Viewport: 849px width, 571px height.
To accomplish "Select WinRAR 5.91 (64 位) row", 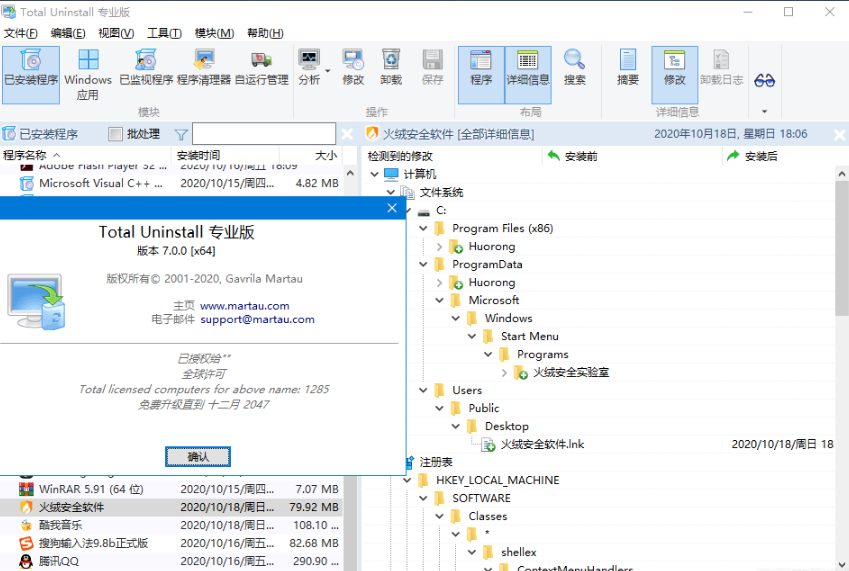I will tap(171, 489).
